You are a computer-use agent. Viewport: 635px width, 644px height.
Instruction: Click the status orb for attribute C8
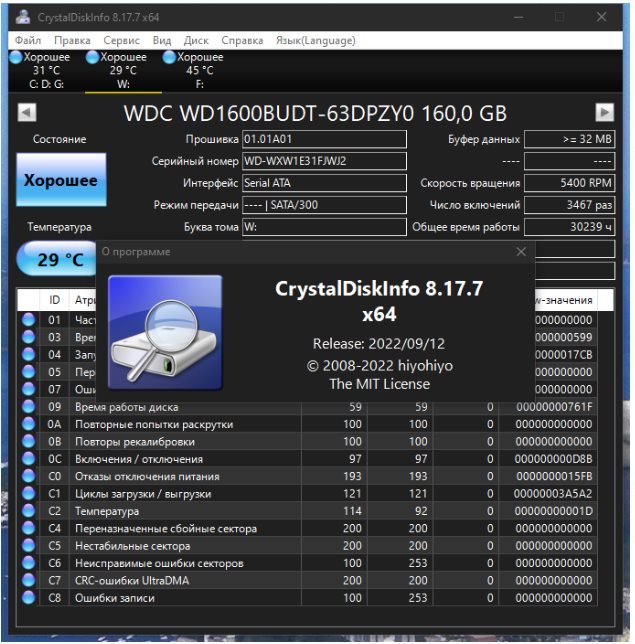(28, 598)
